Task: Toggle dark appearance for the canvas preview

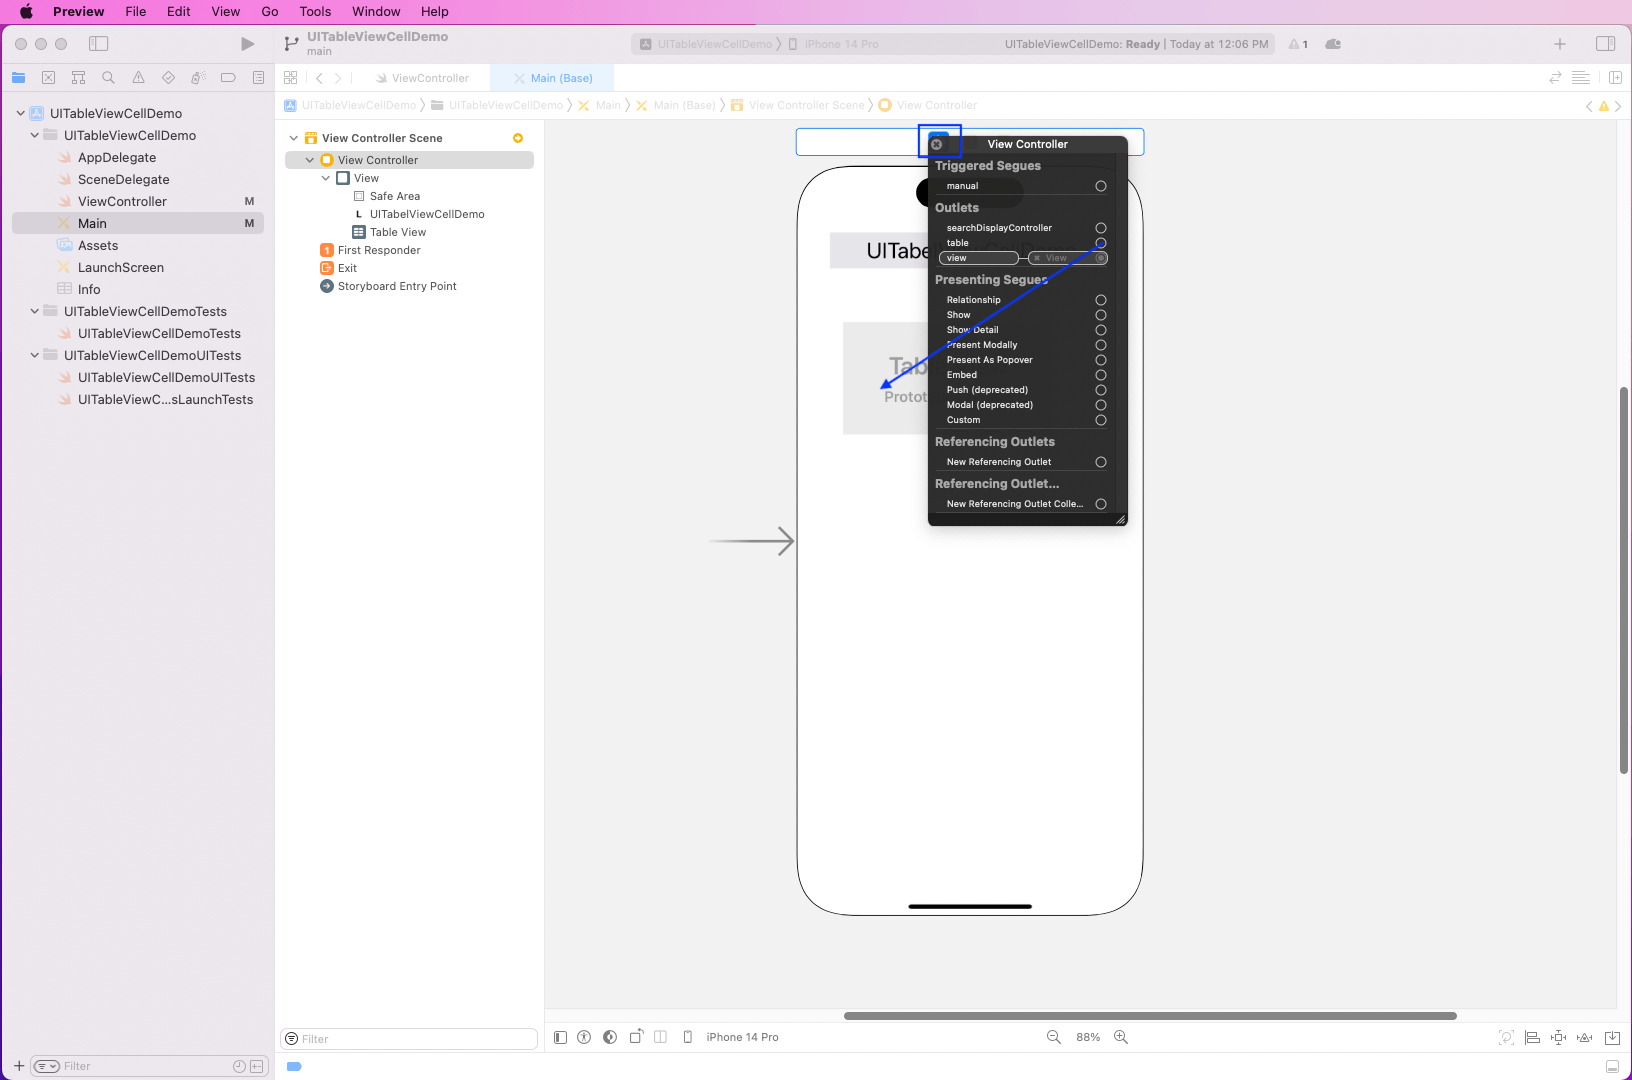Action: tap(610, 1037)
